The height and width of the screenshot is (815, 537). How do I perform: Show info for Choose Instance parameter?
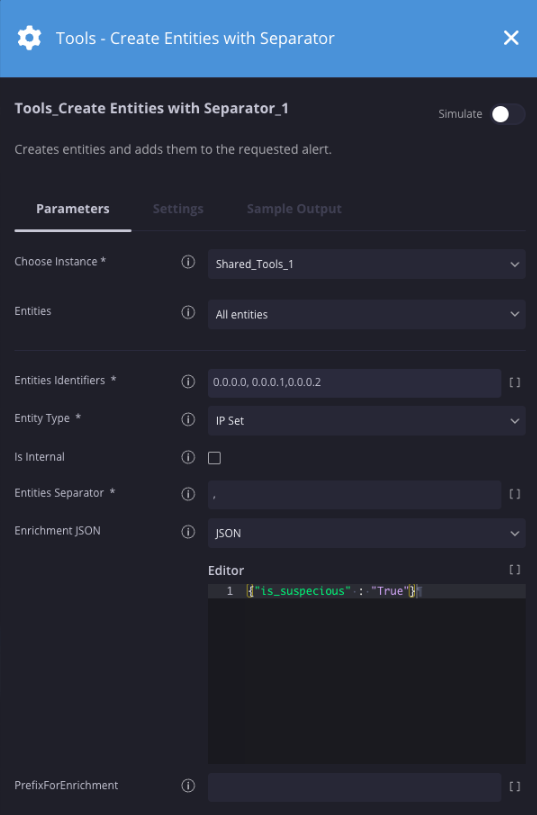click(188, 262)
